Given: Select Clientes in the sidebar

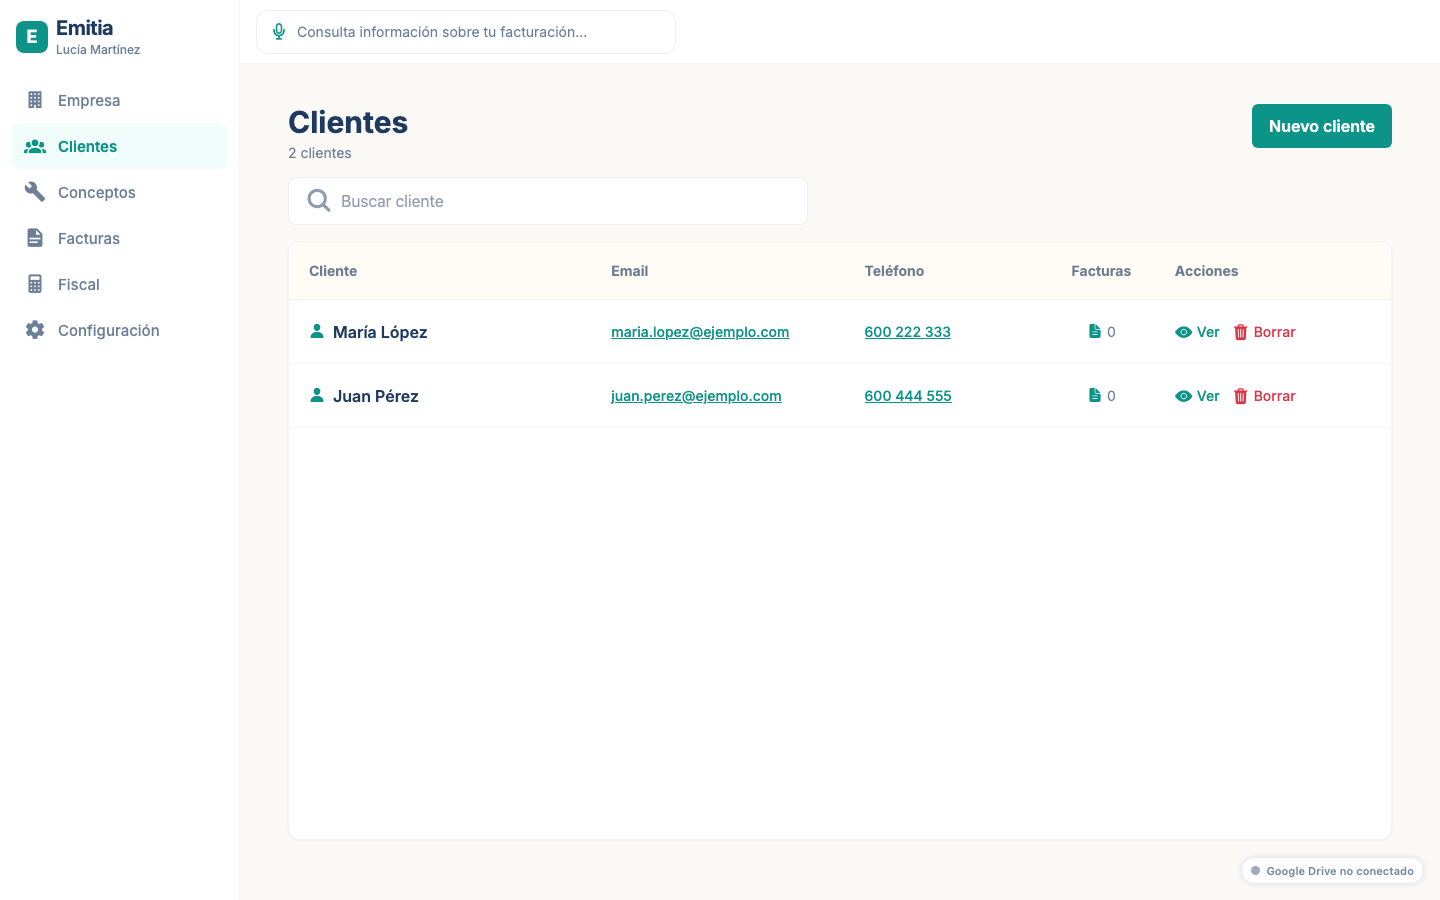Looking at the screenshot, I should pyautogui.click(x=119, y=146).
